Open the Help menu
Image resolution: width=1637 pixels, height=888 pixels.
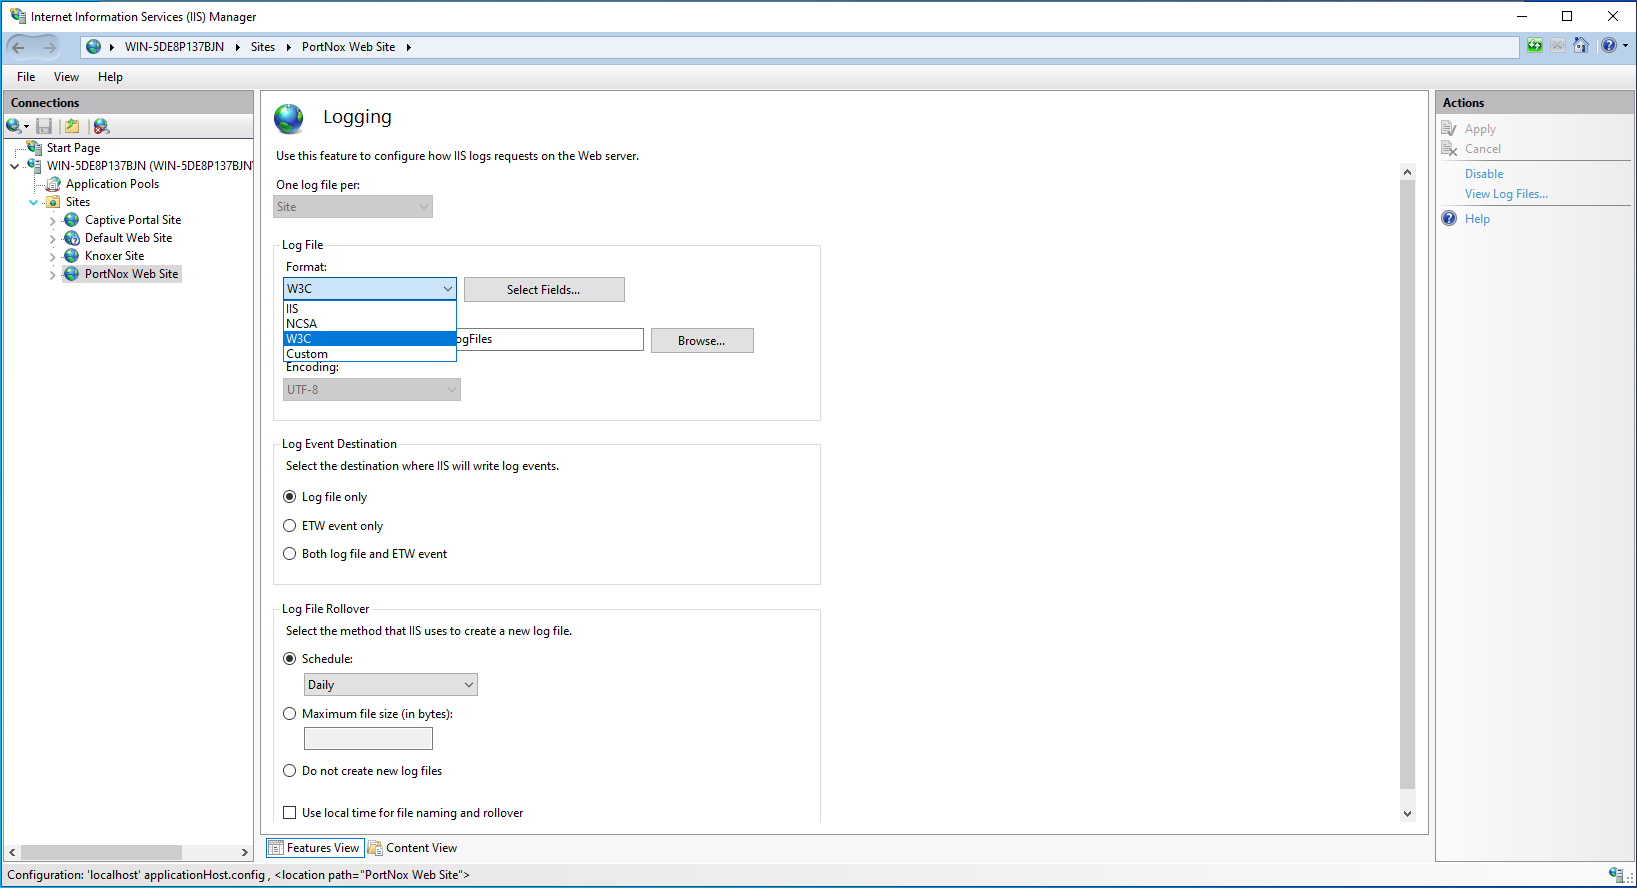[110, 77]
